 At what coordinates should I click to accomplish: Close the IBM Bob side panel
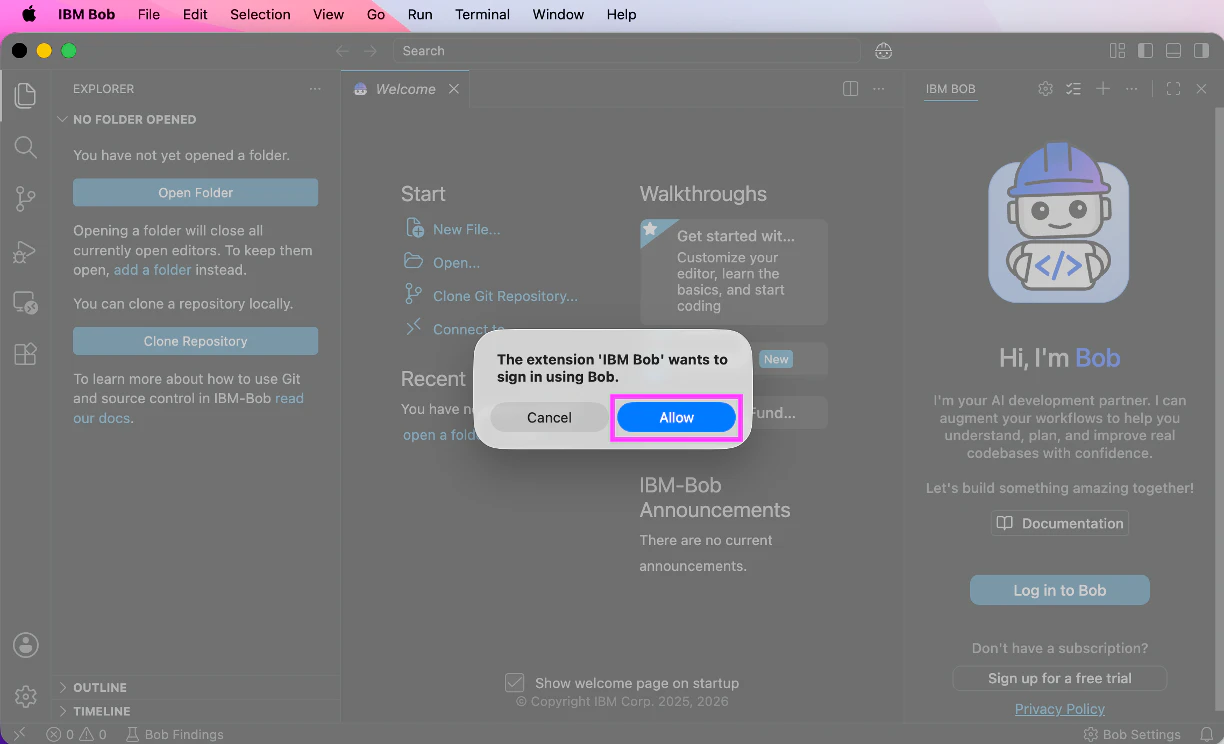1202,89
